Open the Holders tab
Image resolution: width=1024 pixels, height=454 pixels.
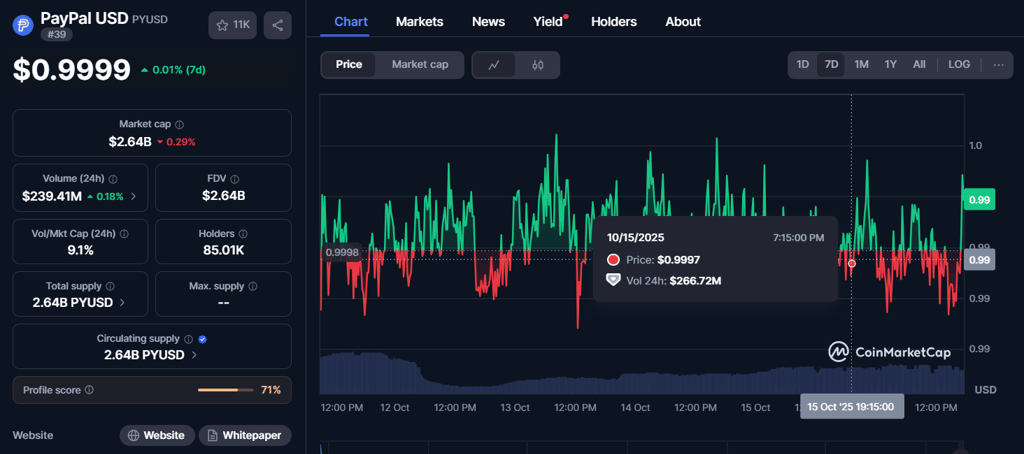point(614,22)
